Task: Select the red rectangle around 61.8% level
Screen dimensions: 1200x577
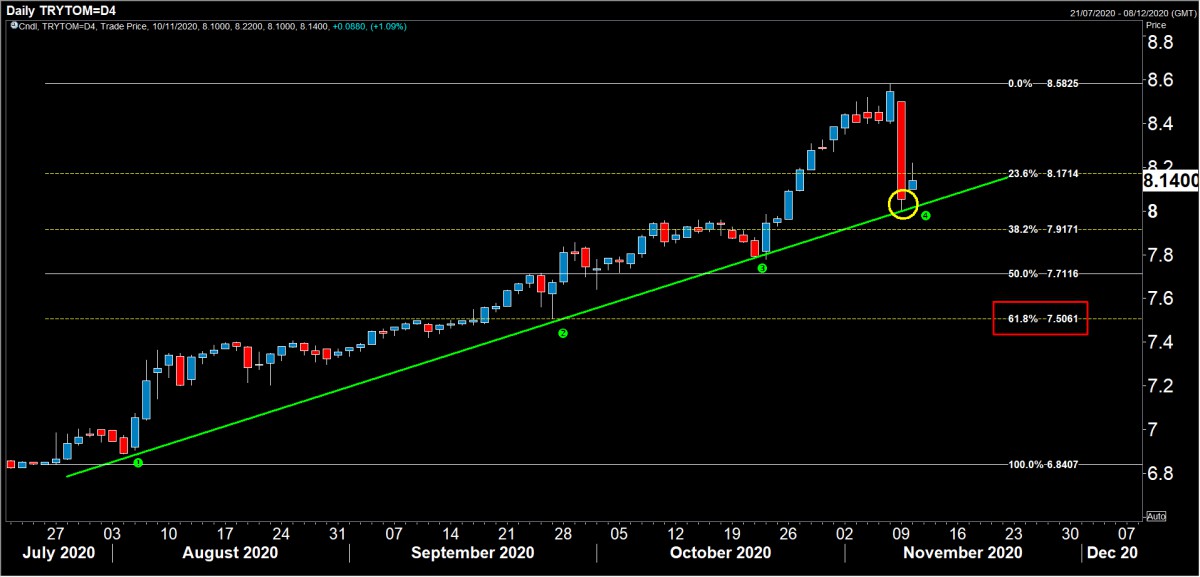Action: (x=1040, y=318)
